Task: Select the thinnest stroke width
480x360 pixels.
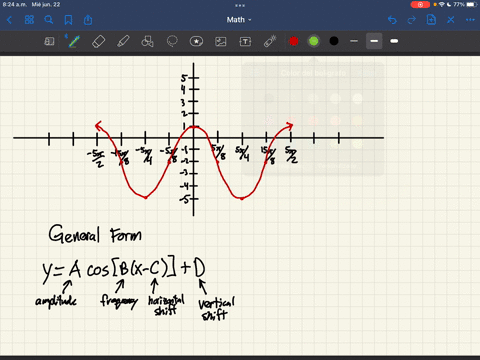Action: (354, 41)
